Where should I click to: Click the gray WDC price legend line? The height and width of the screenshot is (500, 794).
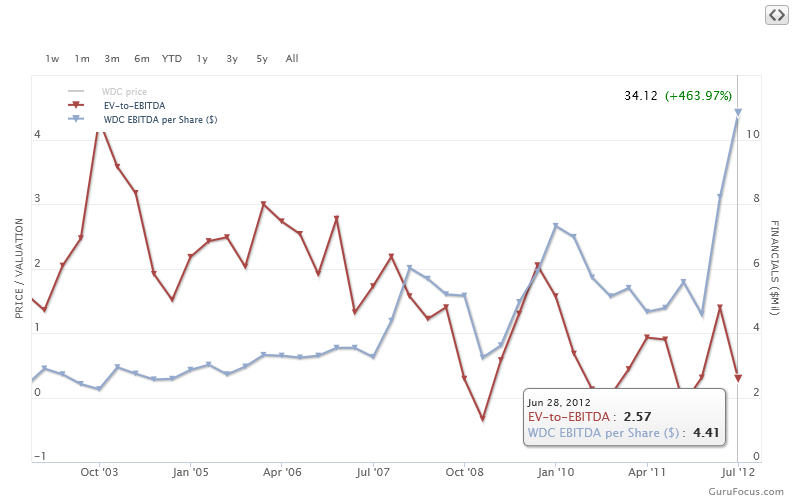point(76,92)
